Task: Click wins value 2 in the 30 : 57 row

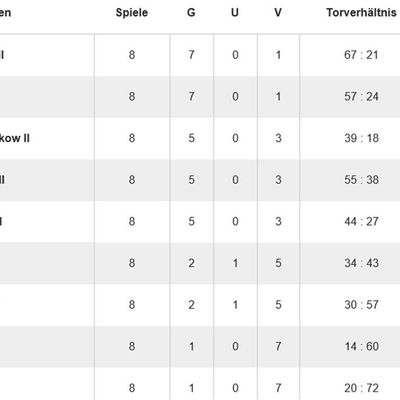Action: click(x=191, y=305)
